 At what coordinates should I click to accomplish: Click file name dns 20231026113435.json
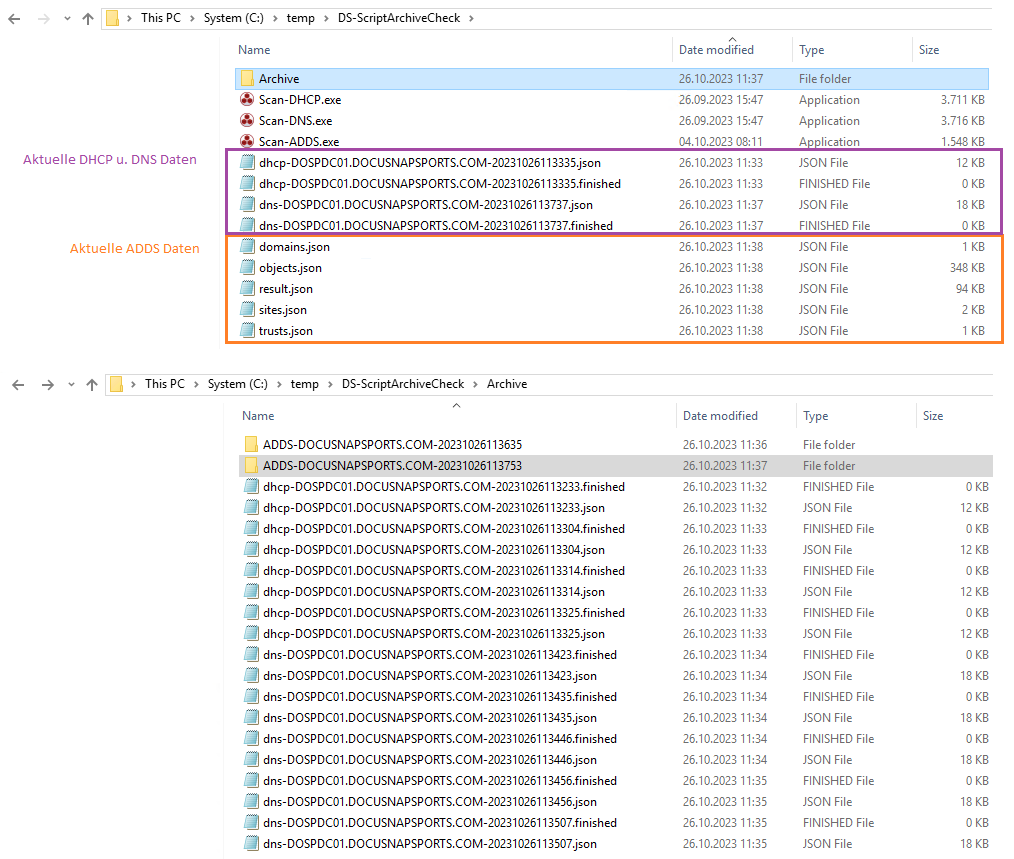pos(430,718)
